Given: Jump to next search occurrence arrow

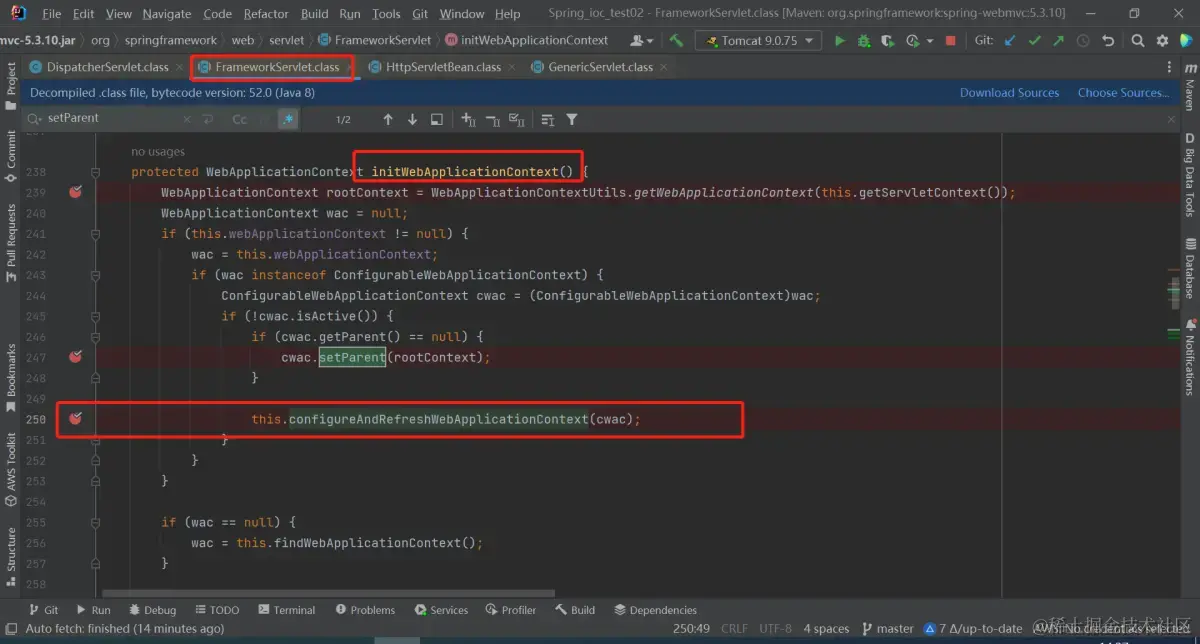Looking at the screenshot, I should click(x=412, y=119).
